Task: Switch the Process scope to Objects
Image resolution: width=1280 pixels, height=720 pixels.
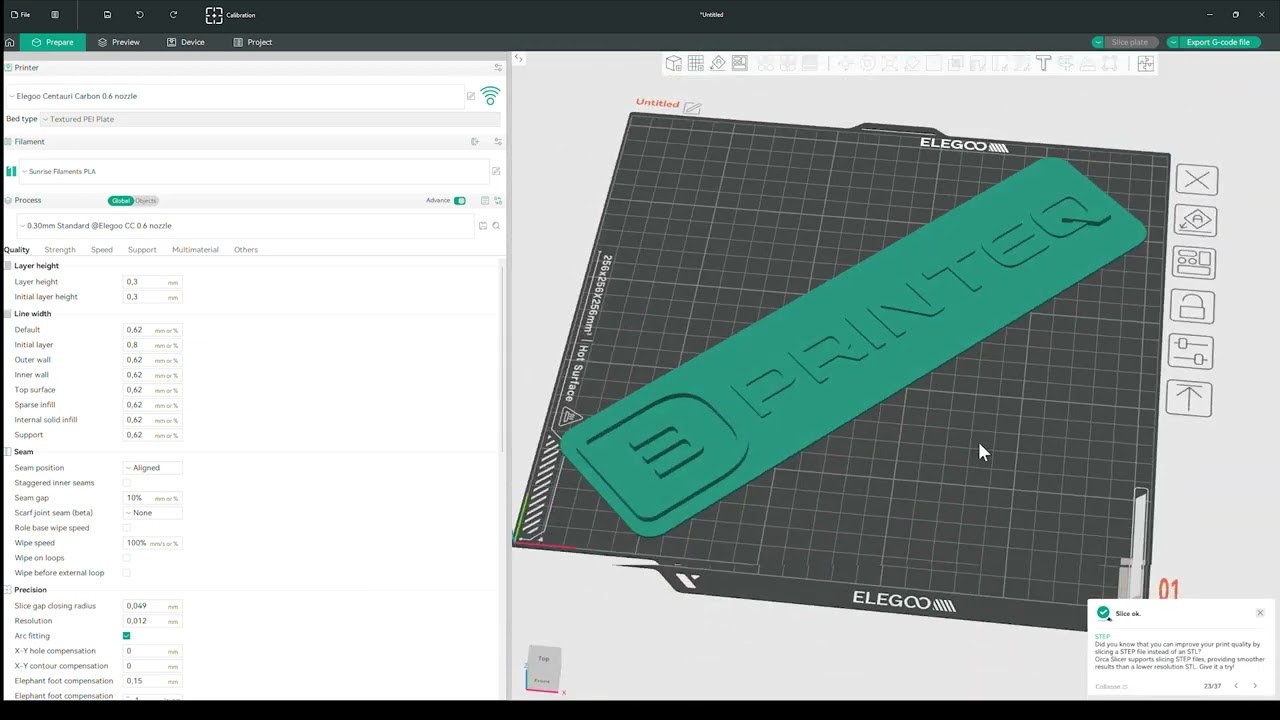Action: pyautogui.click(x=146, y=201)
